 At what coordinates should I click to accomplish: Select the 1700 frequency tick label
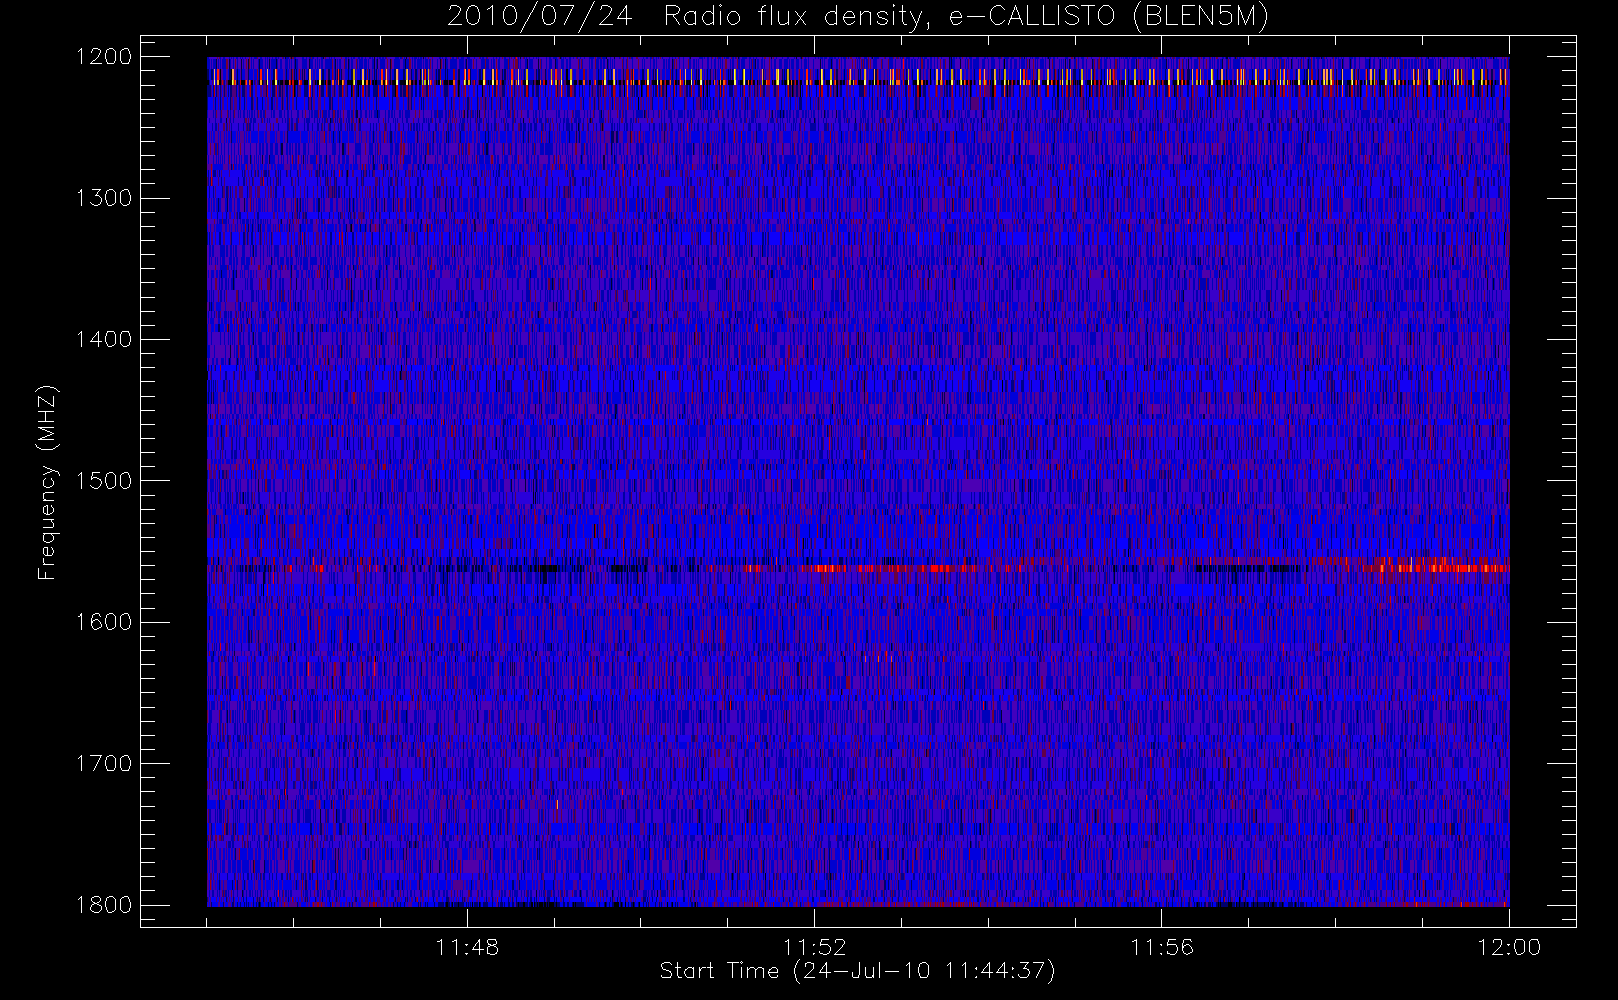click(x=104, y=763)
